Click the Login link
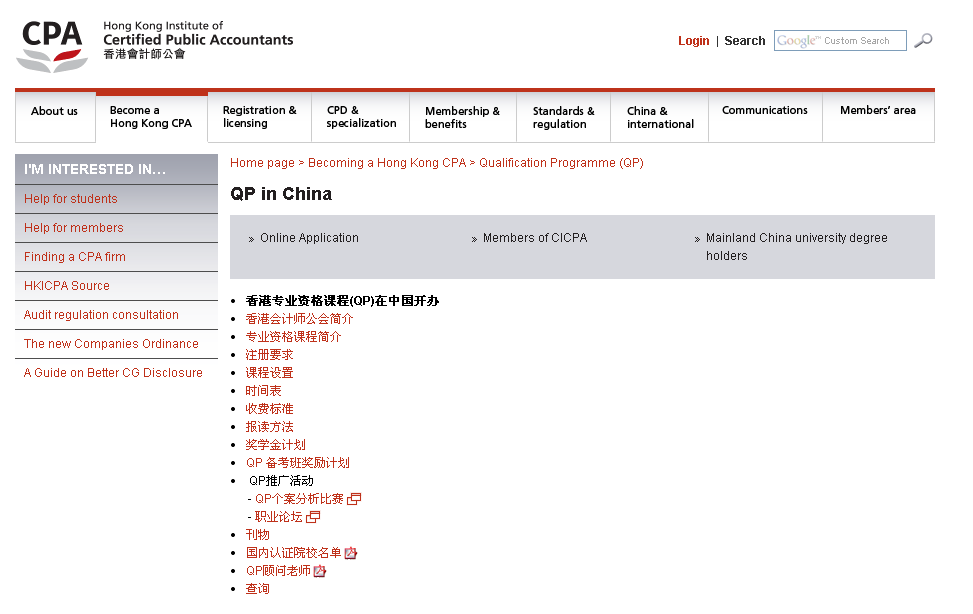973x614 pixels. [x=693, y=40]
